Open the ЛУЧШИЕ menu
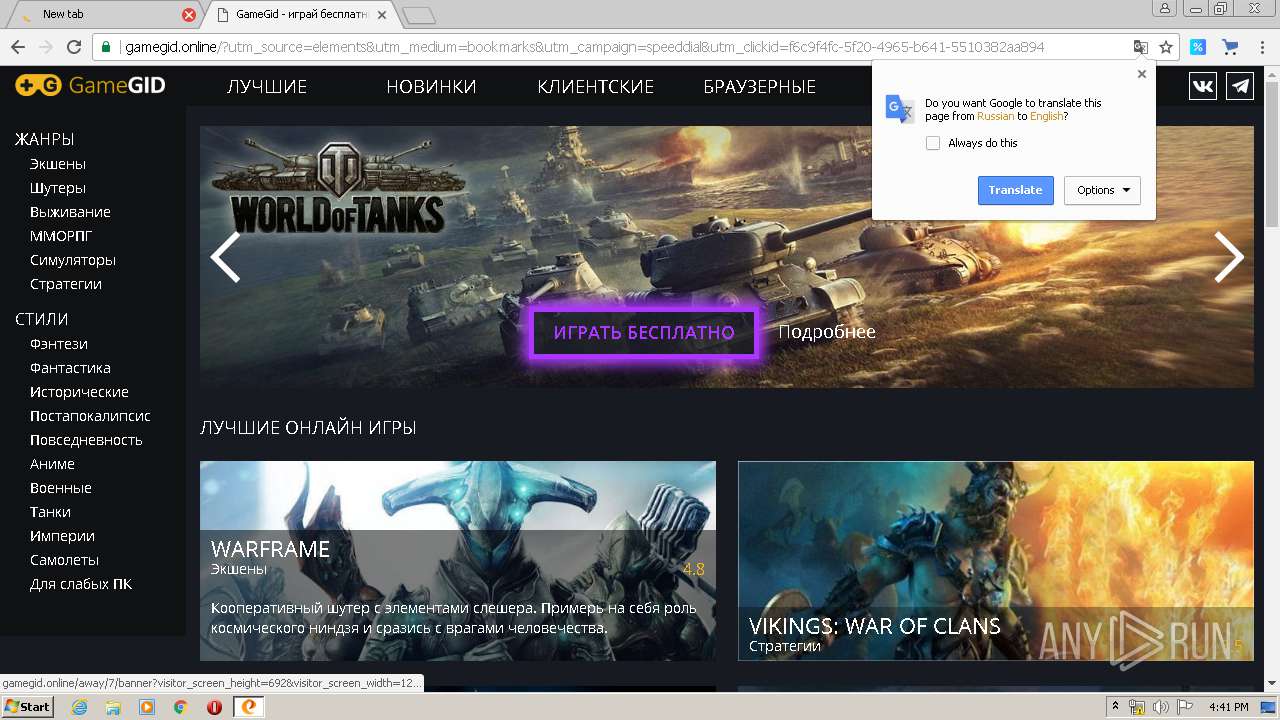Viewport: 1280px width, 720px height. pyautogui.click(x=267, y=87)
